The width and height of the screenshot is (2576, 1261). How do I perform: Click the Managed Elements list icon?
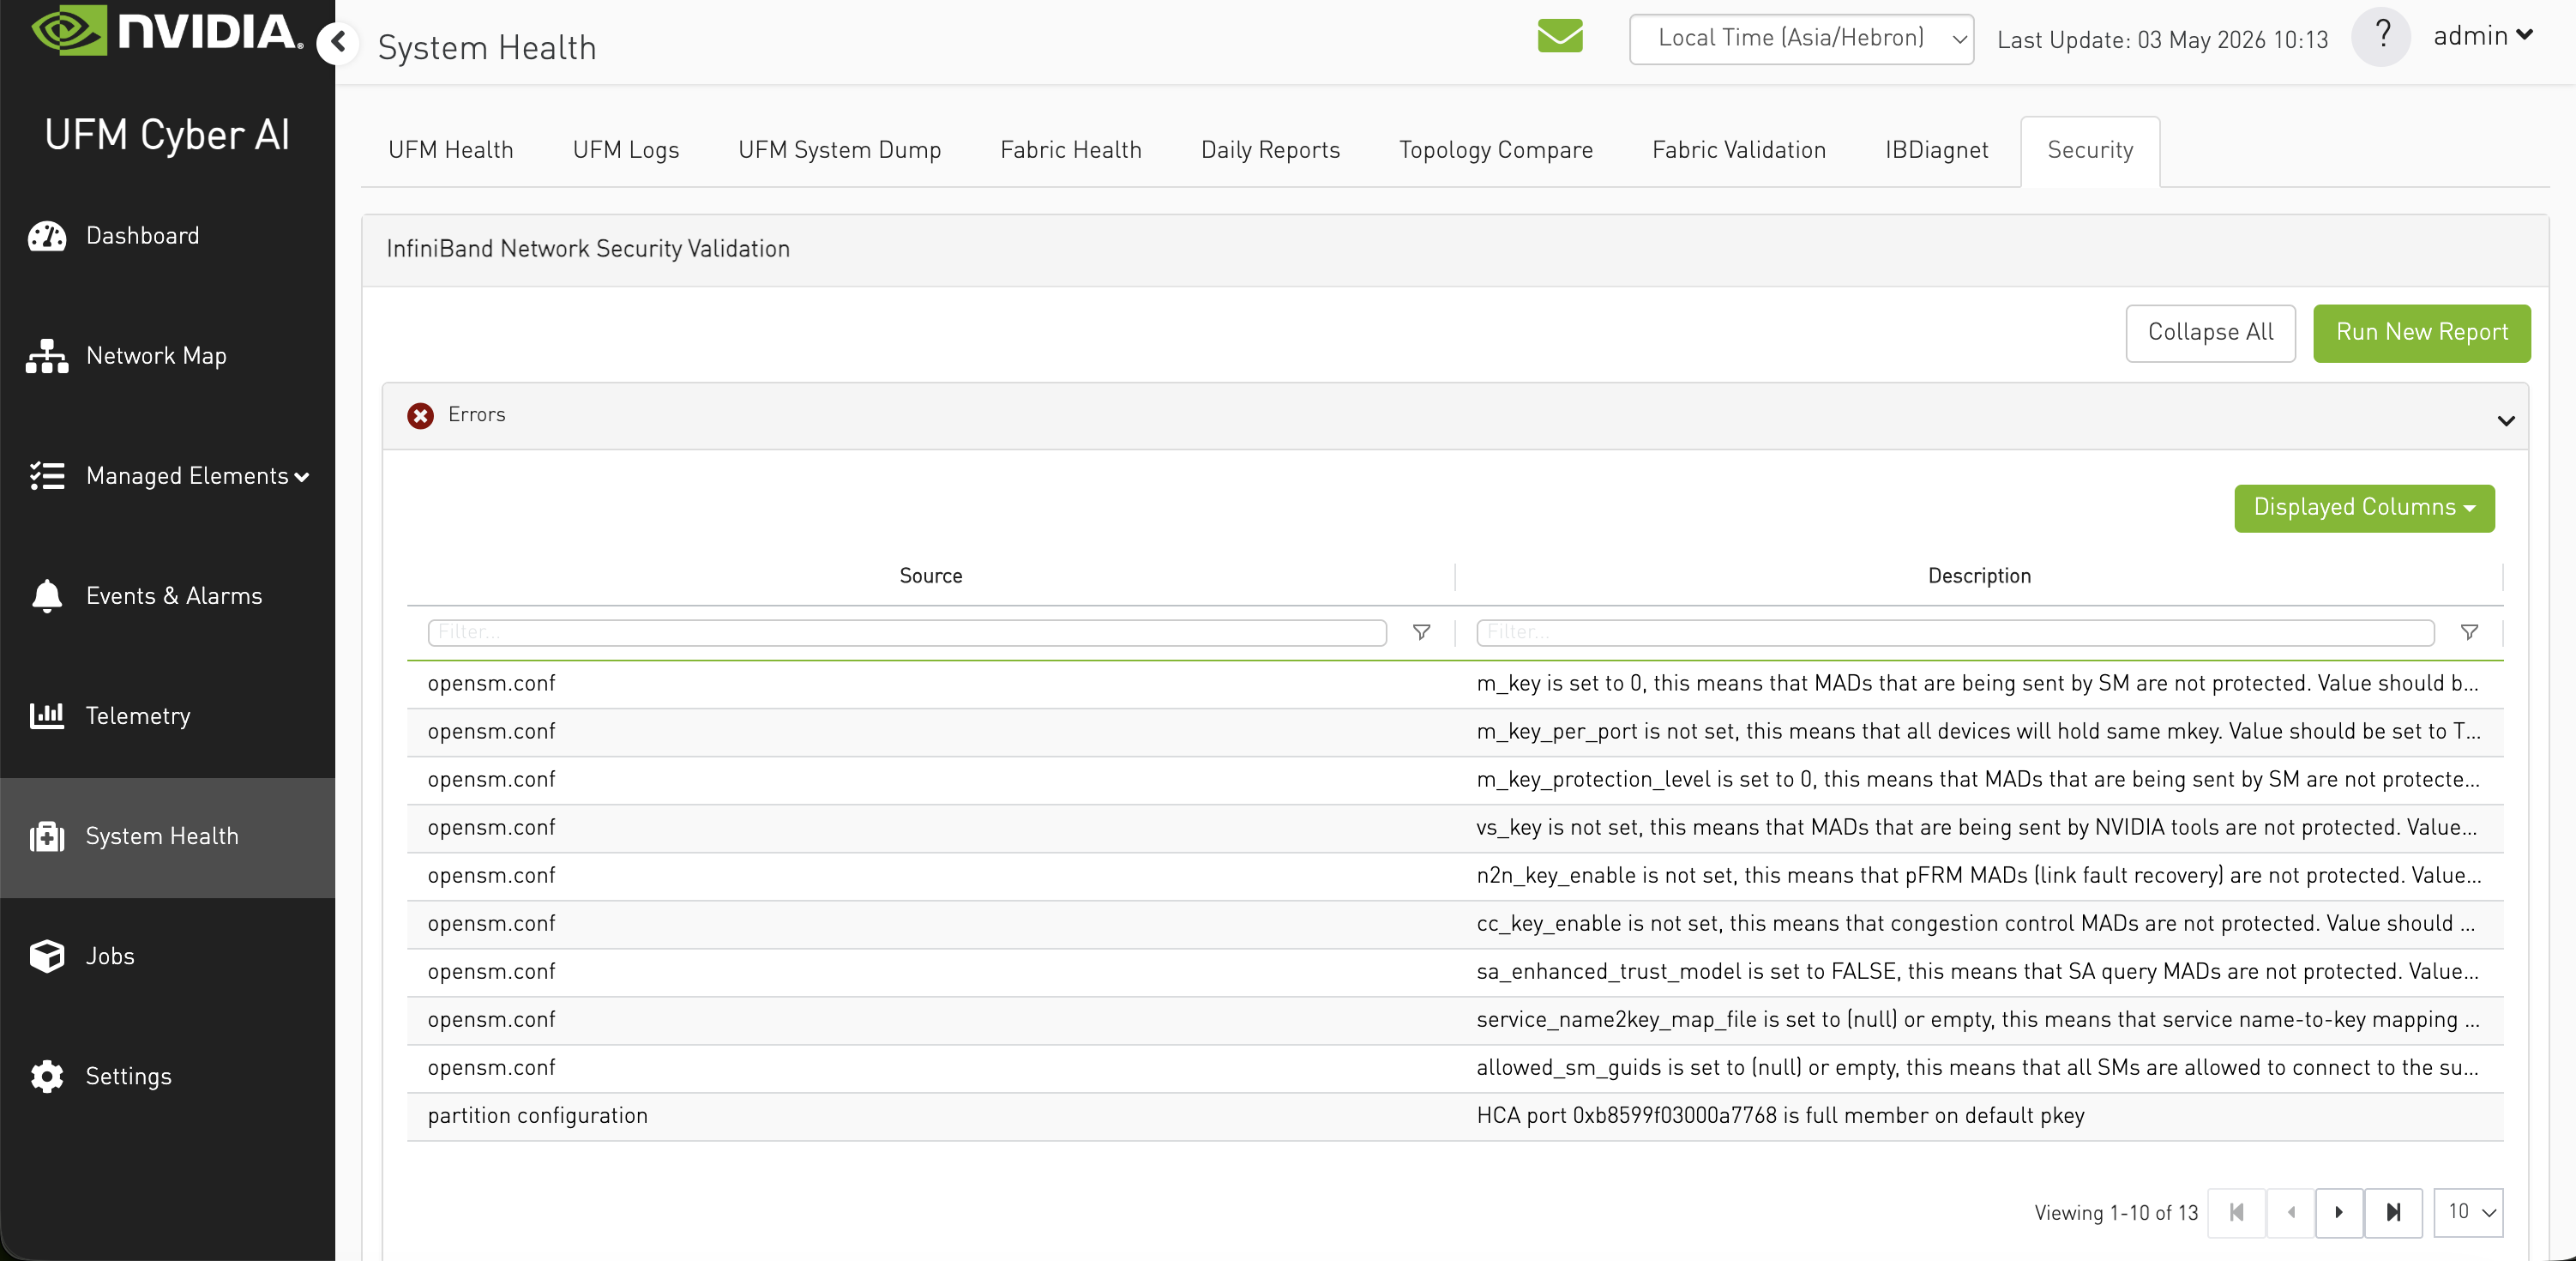[x=47, y=476]
